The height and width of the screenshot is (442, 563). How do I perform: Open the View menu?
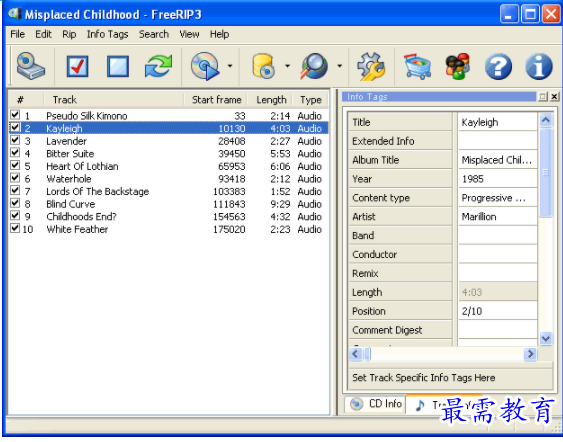pyautogui.click(x=189, y=34)
